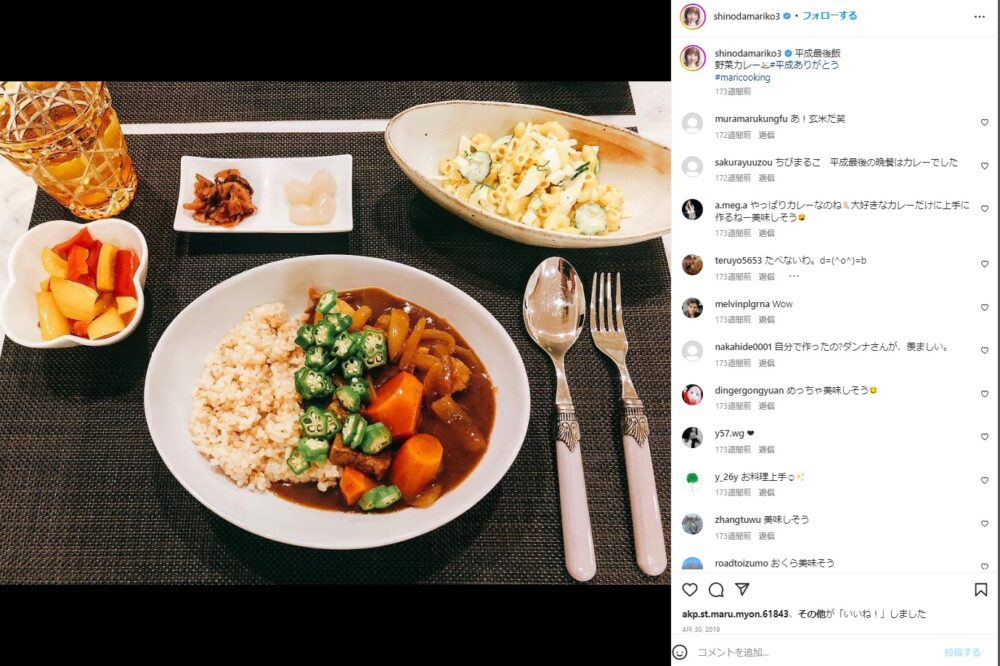Open the #平成ありがとう hashtag
The height and width of the screenshot is (666, 1000).
pos(804,65)
